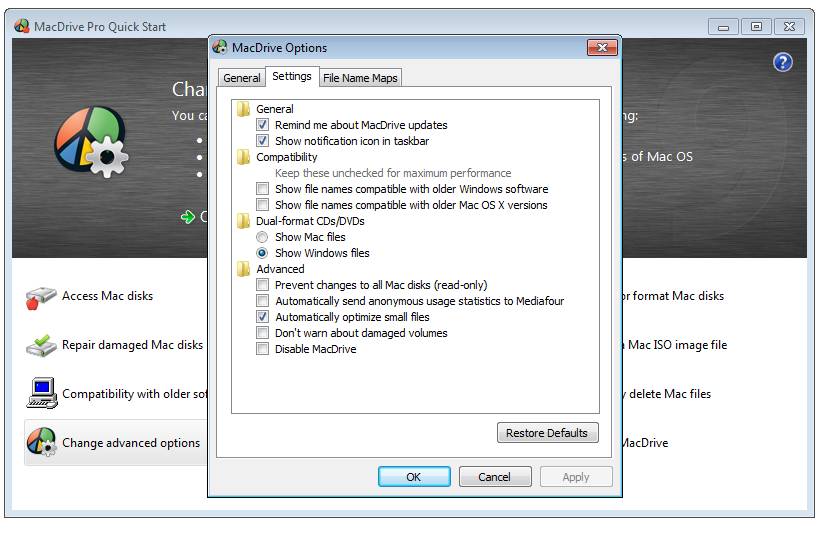
Task: Check Don't warn about damaged volumes
Action: [x=262, y=332]
